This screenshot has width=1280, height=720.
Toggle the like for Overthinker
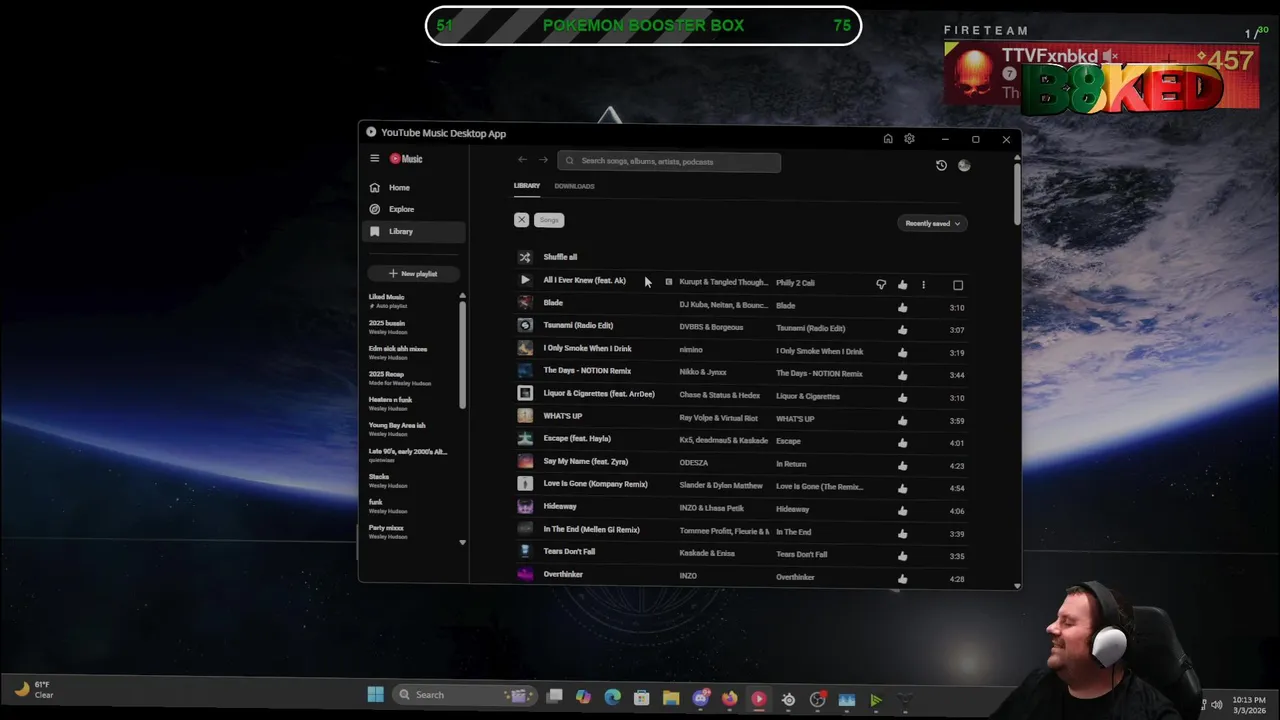click(x=903, y=579)
